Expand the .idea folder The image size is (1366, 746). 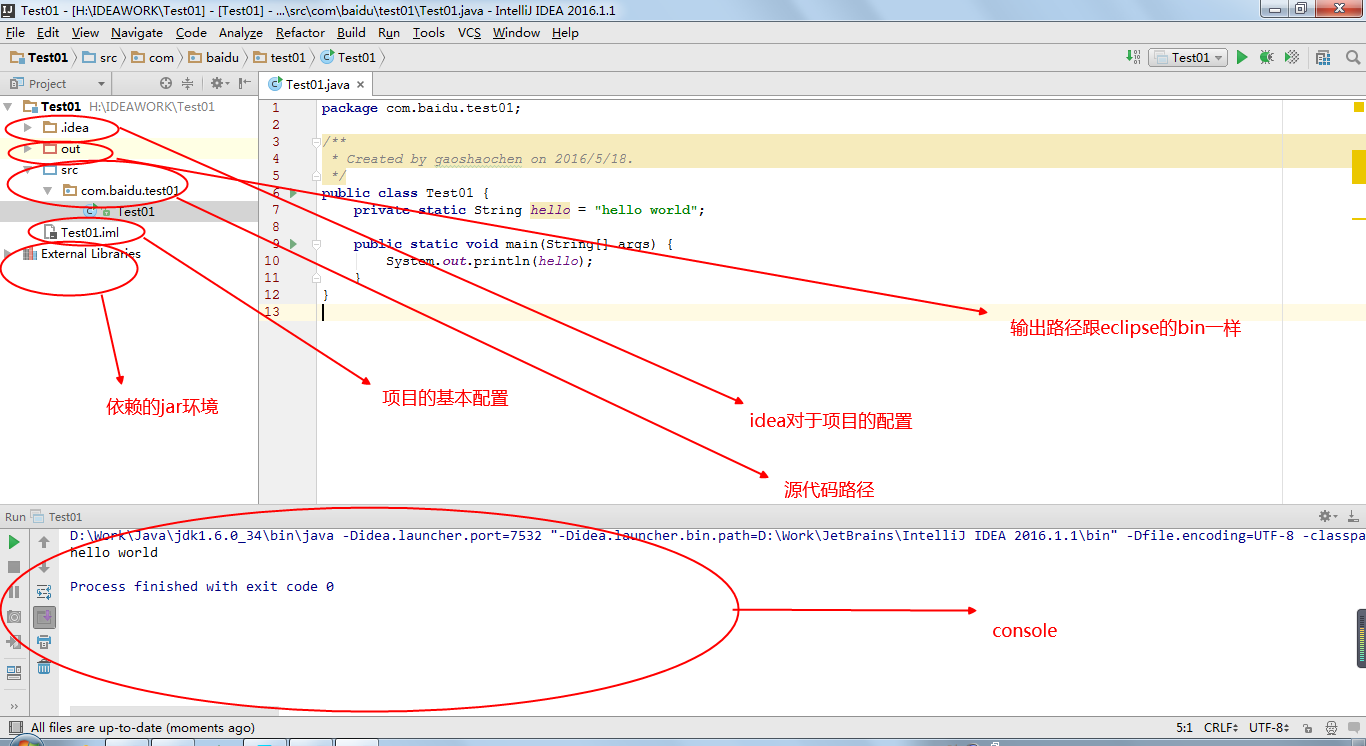point(28,128)
